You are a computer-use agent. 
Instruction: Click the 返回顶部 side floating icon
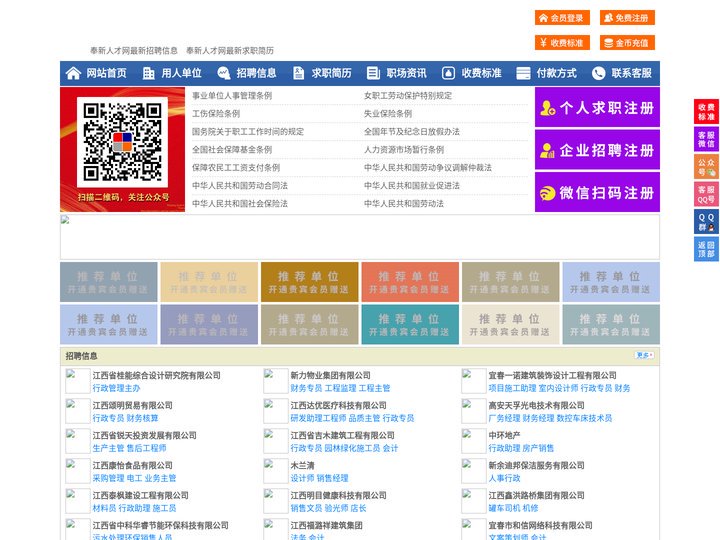[706, 249]
